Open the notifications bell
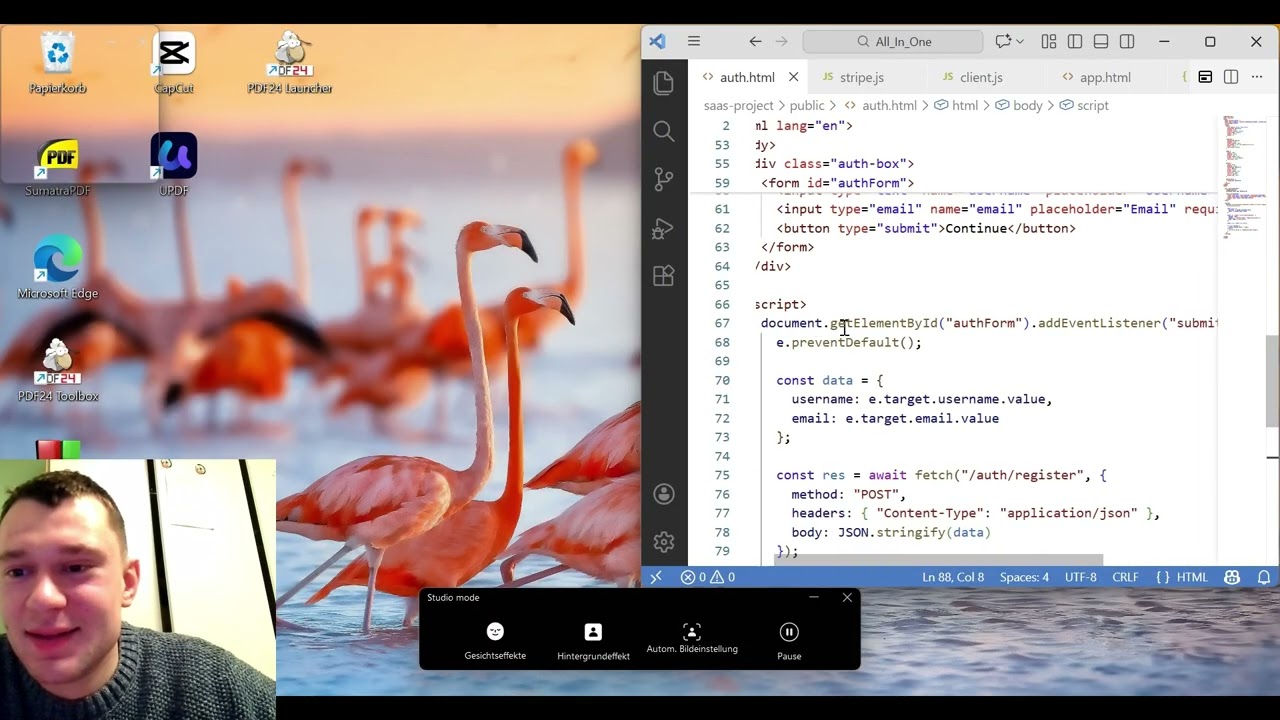1280x720 pixels. tap(1264, 577)
